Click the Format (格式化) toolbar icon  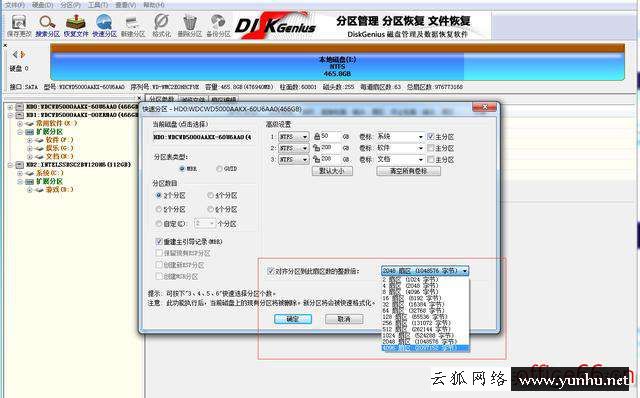pyautogui.click(x=161, y=26)
